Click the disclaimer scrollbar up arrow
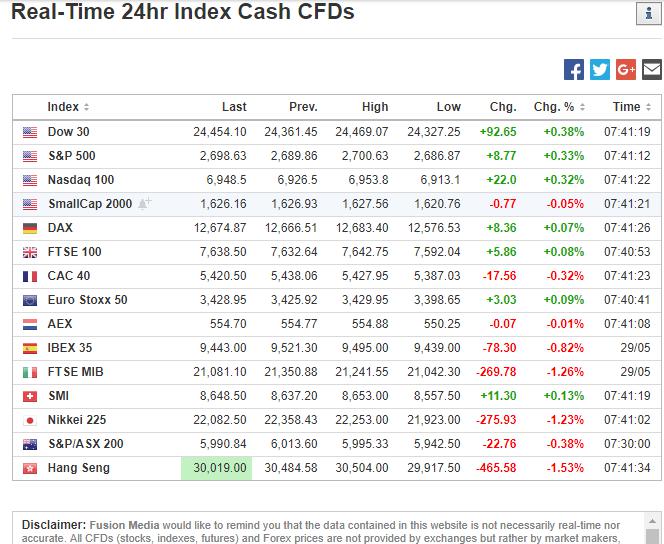 (x=652, y=521)
